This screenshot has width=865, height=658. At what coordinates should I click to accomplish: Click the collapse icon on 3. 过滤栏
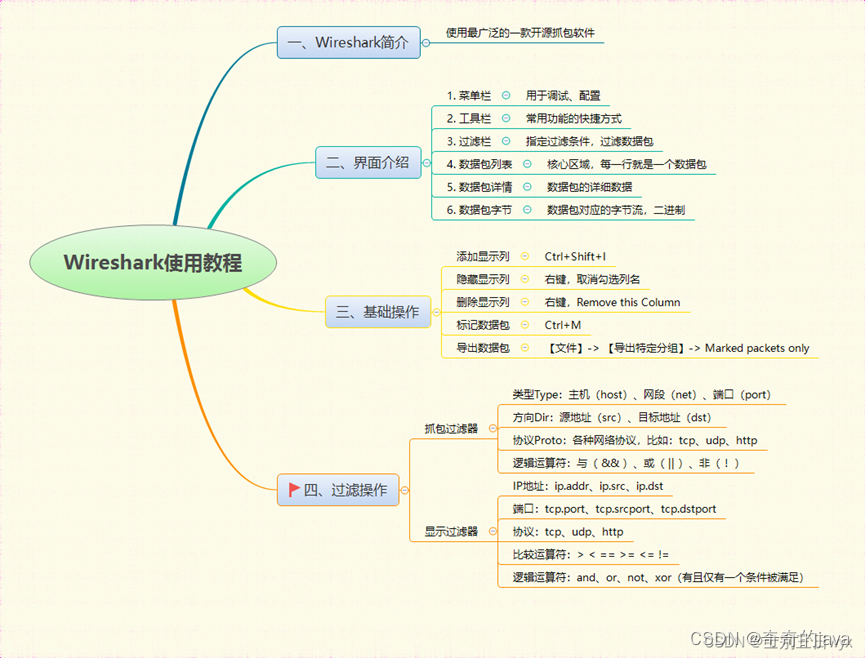505,141
